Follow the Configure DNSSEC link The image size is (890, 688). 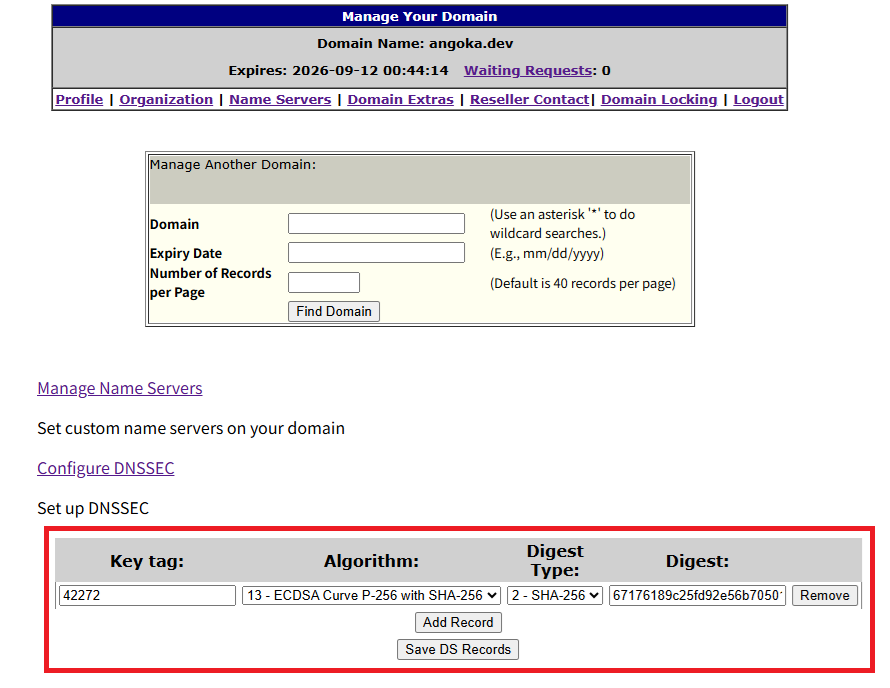pyautogui.click(x=106, y=468)
